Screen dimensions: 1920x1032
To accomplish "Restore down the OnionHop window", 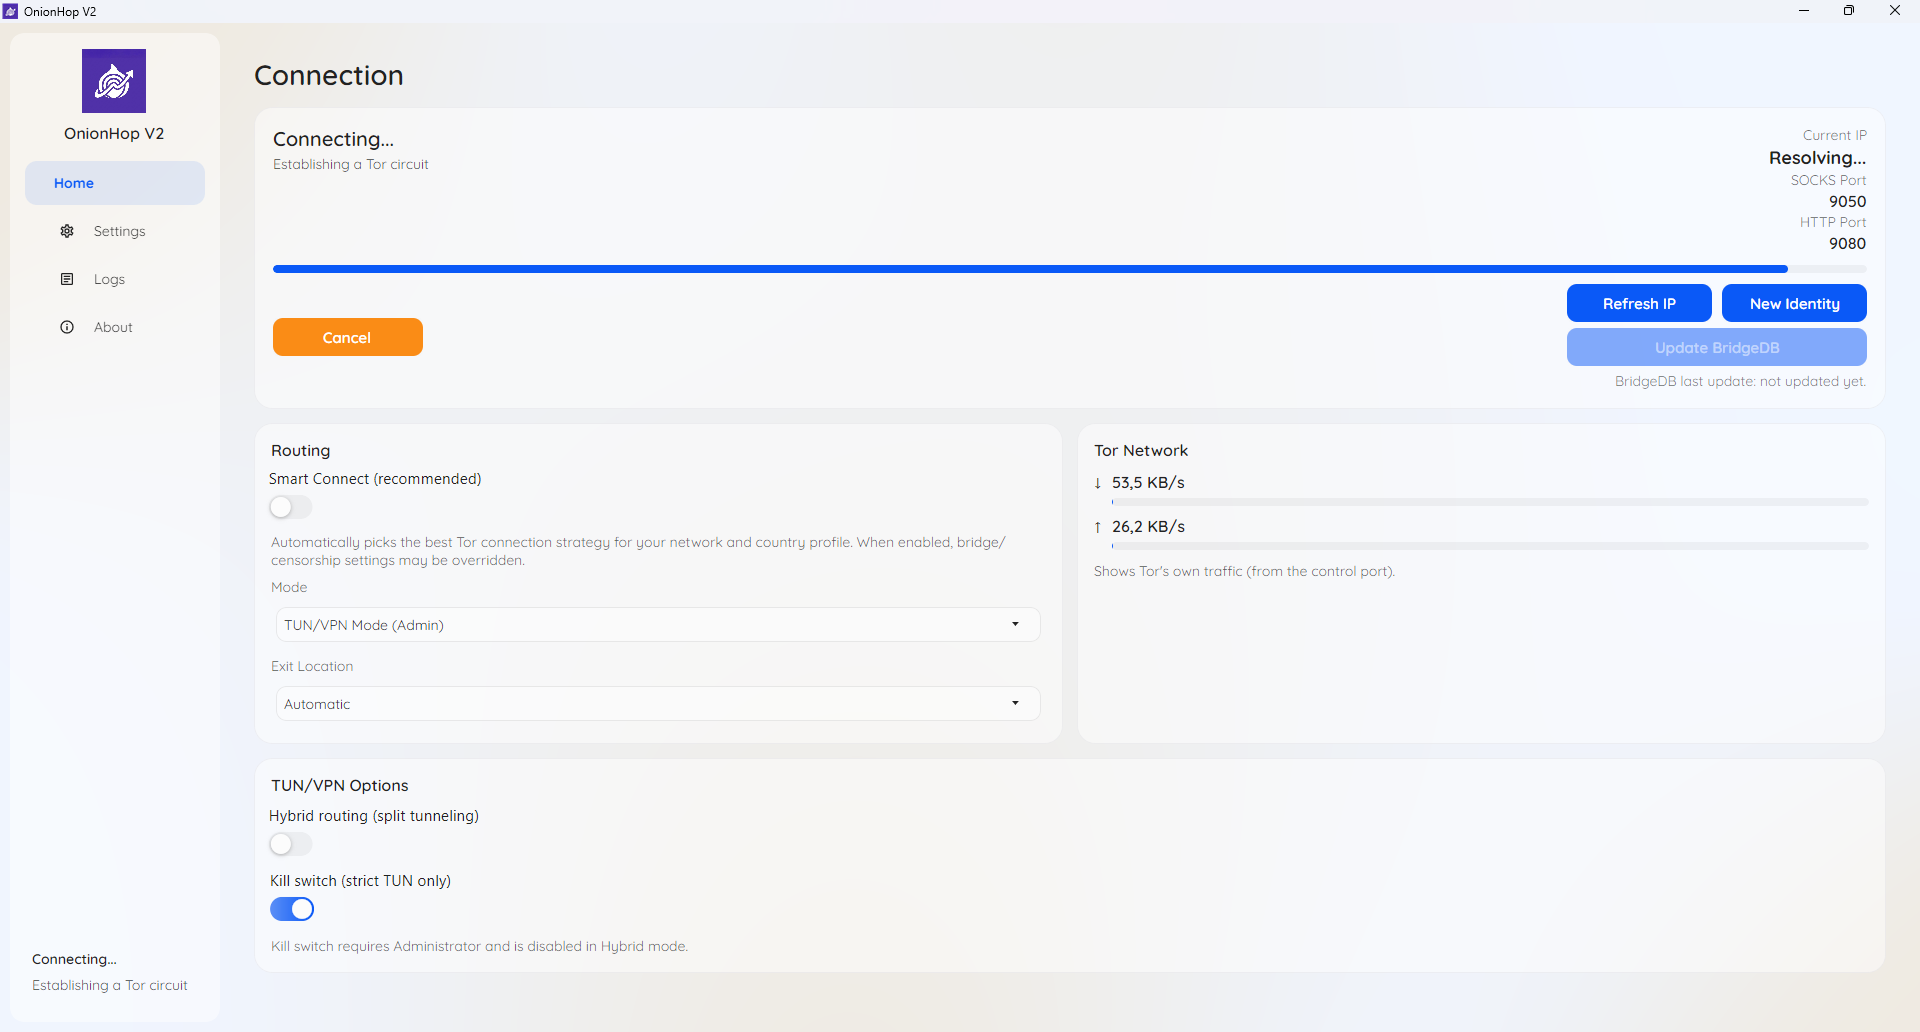I will point(1849,11).
